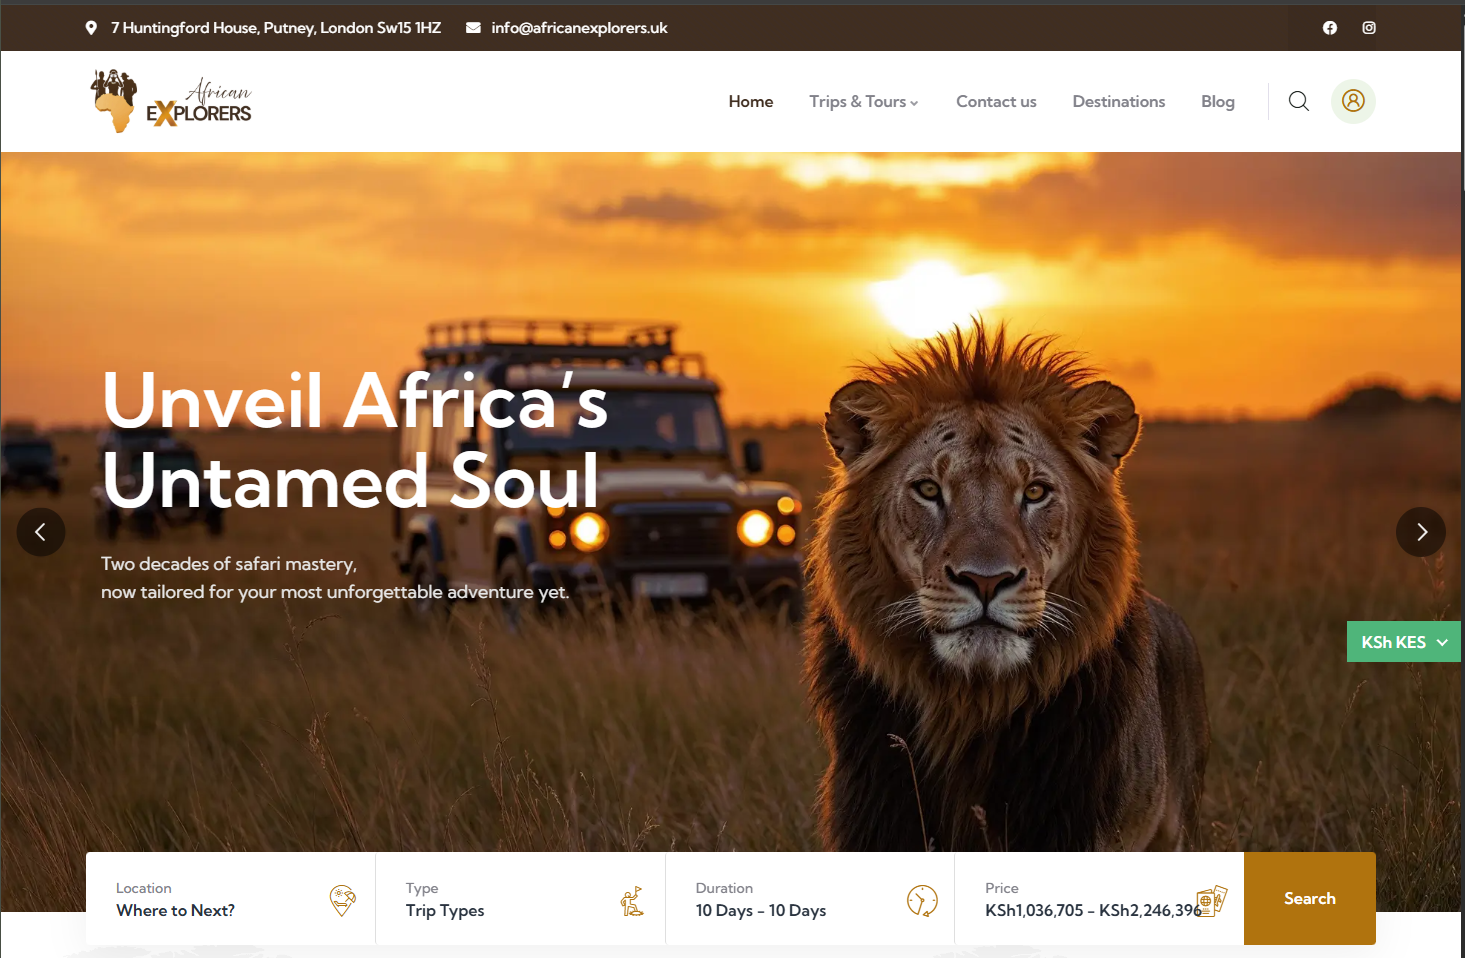Go to previous hero slide
This screenshot has height=958, width=1465.
(41, 532)
